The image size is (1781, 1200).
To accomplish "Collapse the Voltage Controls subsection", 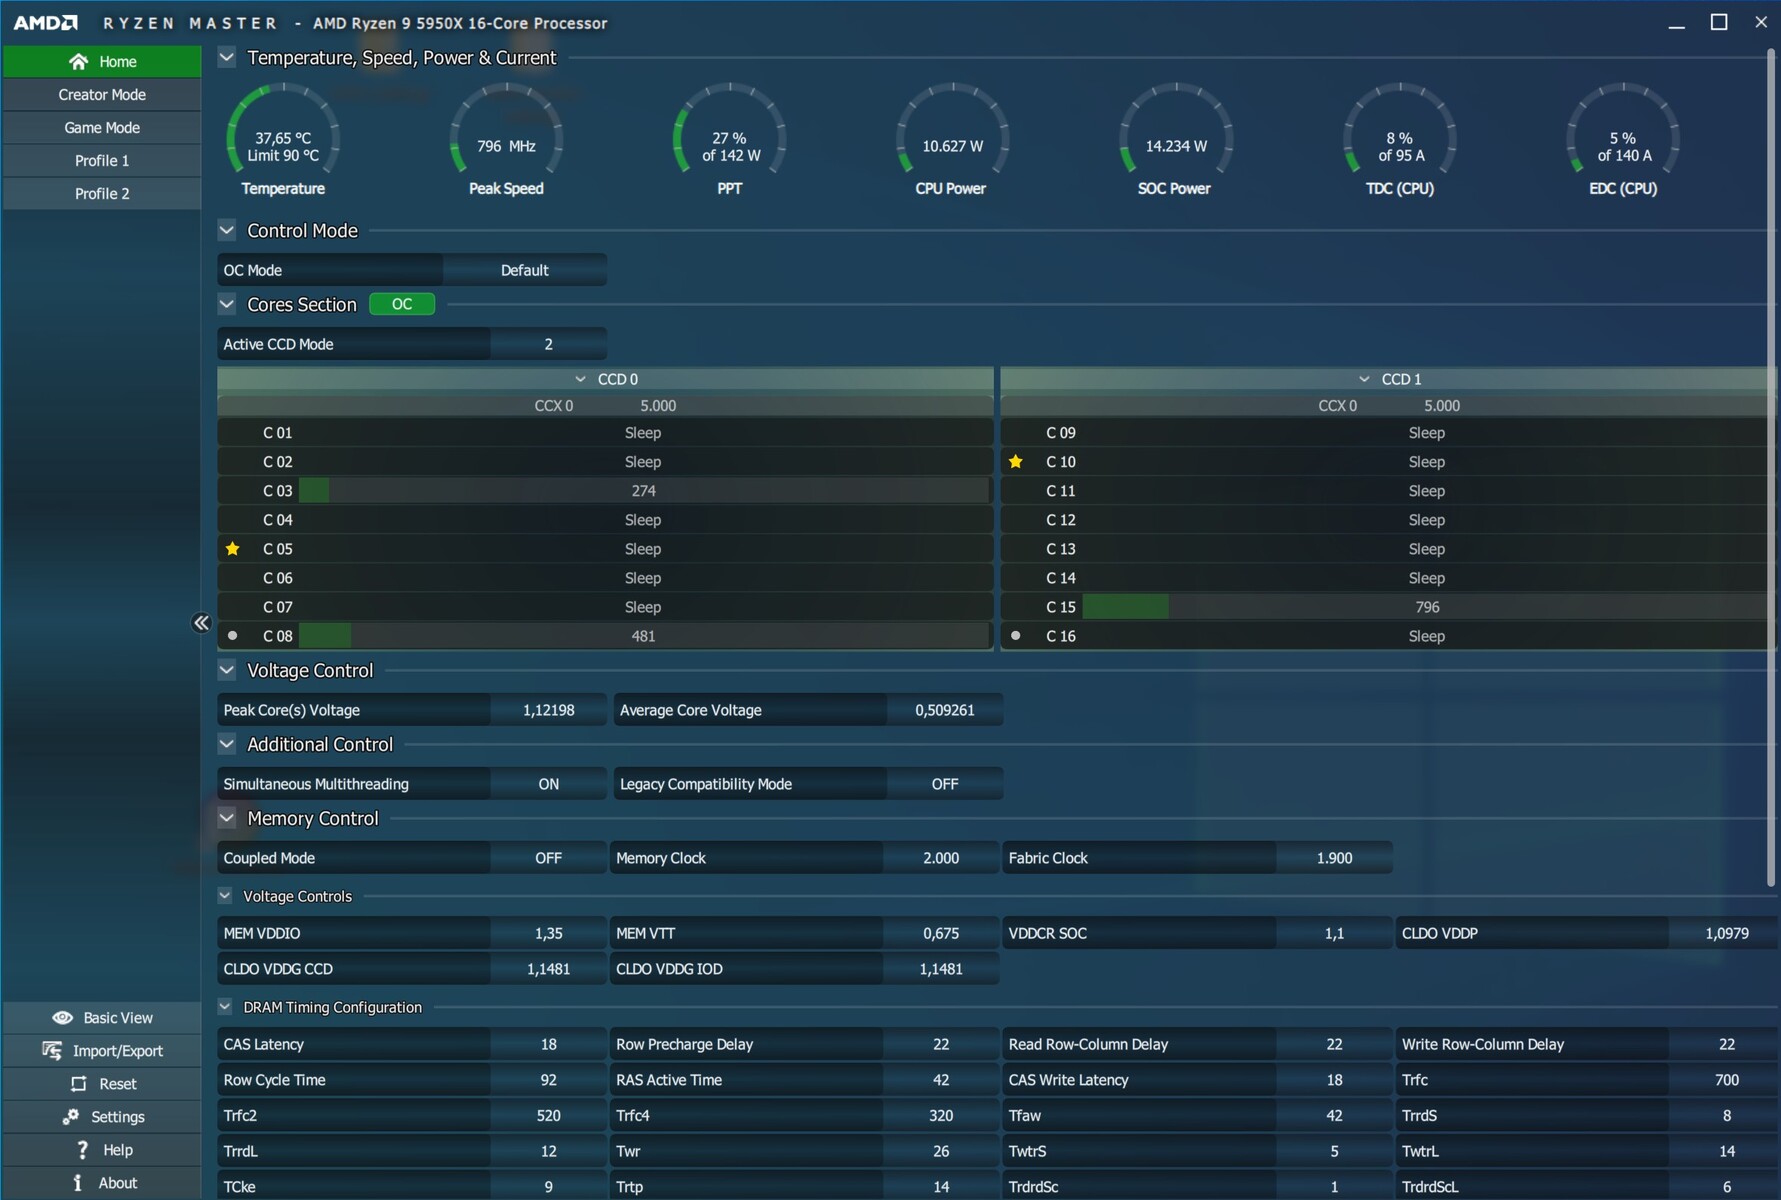I will (x=225, y=896).
